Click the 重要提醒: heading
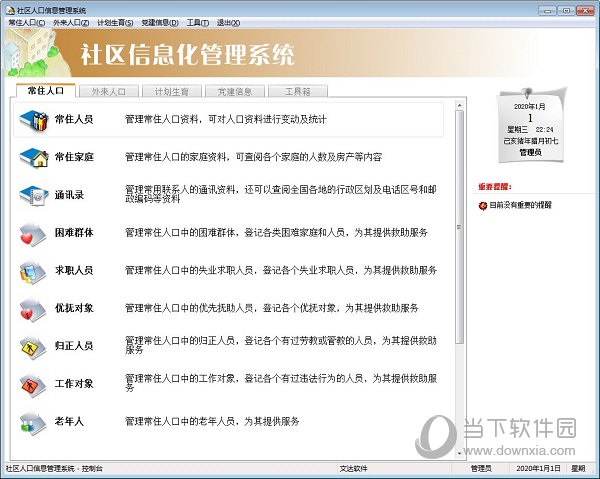 [x=495, y=187]
